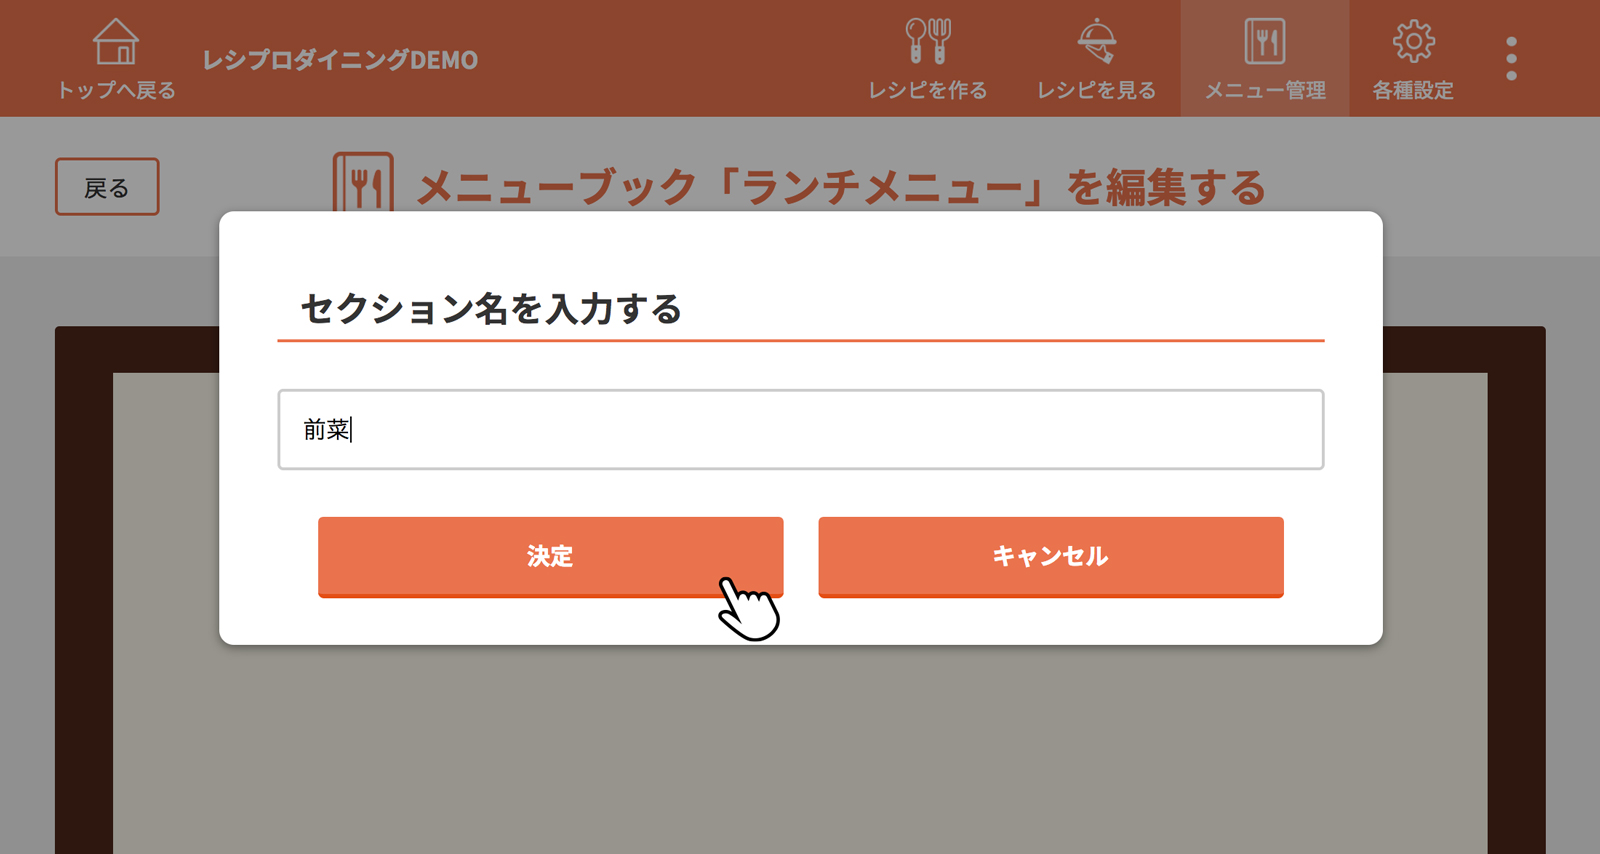Click the gear 各種設定 icon
Viewport: 1600px width, 854px height.
click(1413, 42)
